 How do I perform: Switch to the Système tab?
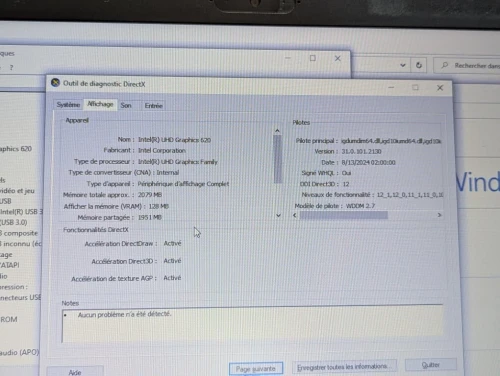click(x=68, y=105)
